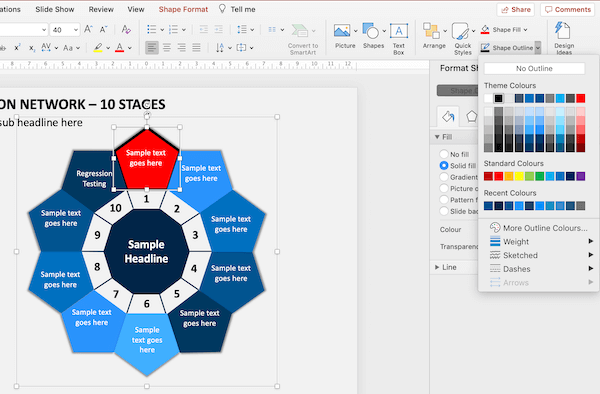Select Solid fill radio option
The image size is (600, 394).
(444, 166)
